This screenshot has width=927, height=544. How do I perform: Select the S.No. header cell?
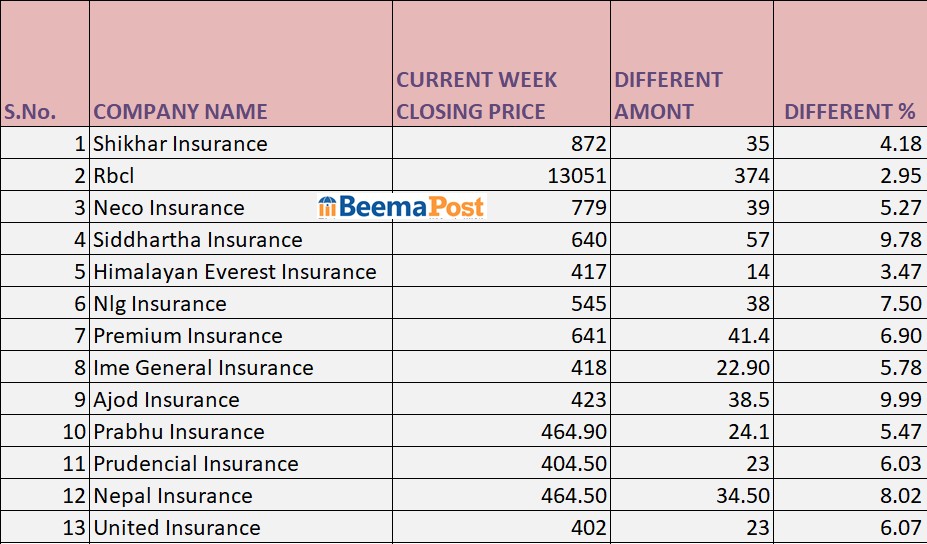(30, 111)
